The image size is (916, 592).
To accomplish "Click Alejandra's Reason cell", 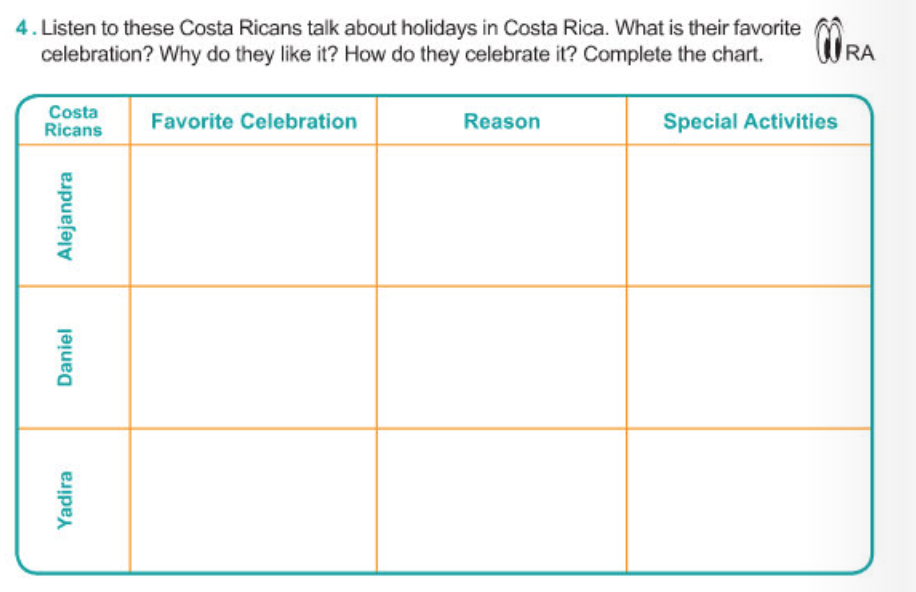I will pos(501,215).
